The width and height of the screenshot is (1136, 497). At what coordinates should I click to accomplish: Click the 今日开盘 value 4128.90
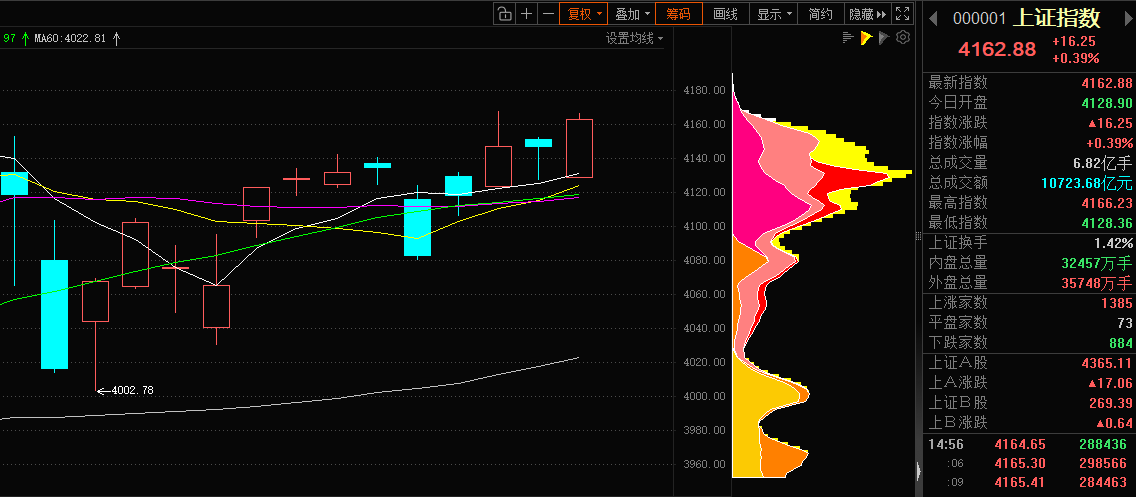pos(1106,103)
